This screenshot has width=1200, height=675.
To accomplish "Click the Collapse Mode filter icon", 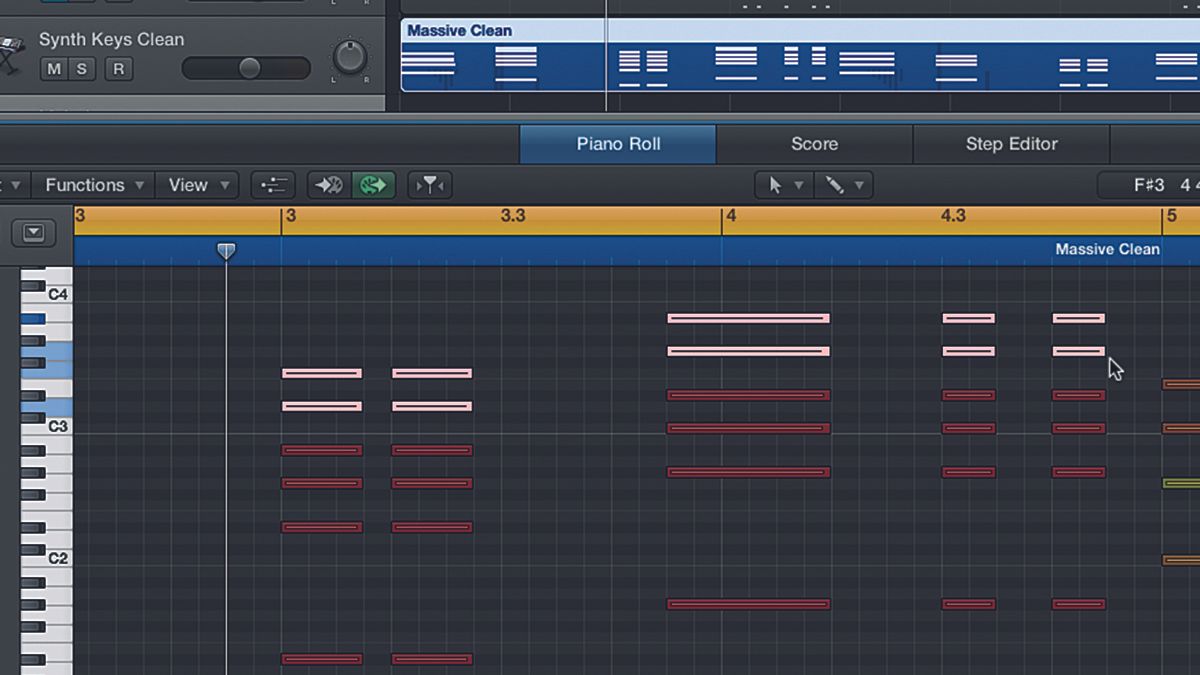I will pos(429,185).
